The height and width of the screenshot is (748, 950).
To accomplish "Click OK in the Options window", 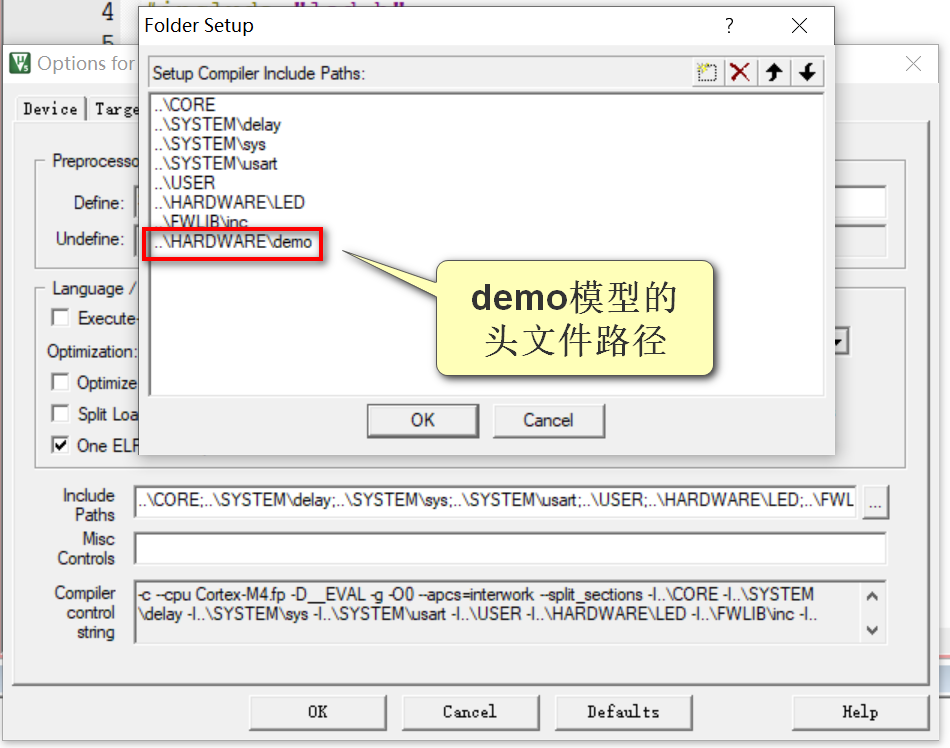I will point(317,712).
